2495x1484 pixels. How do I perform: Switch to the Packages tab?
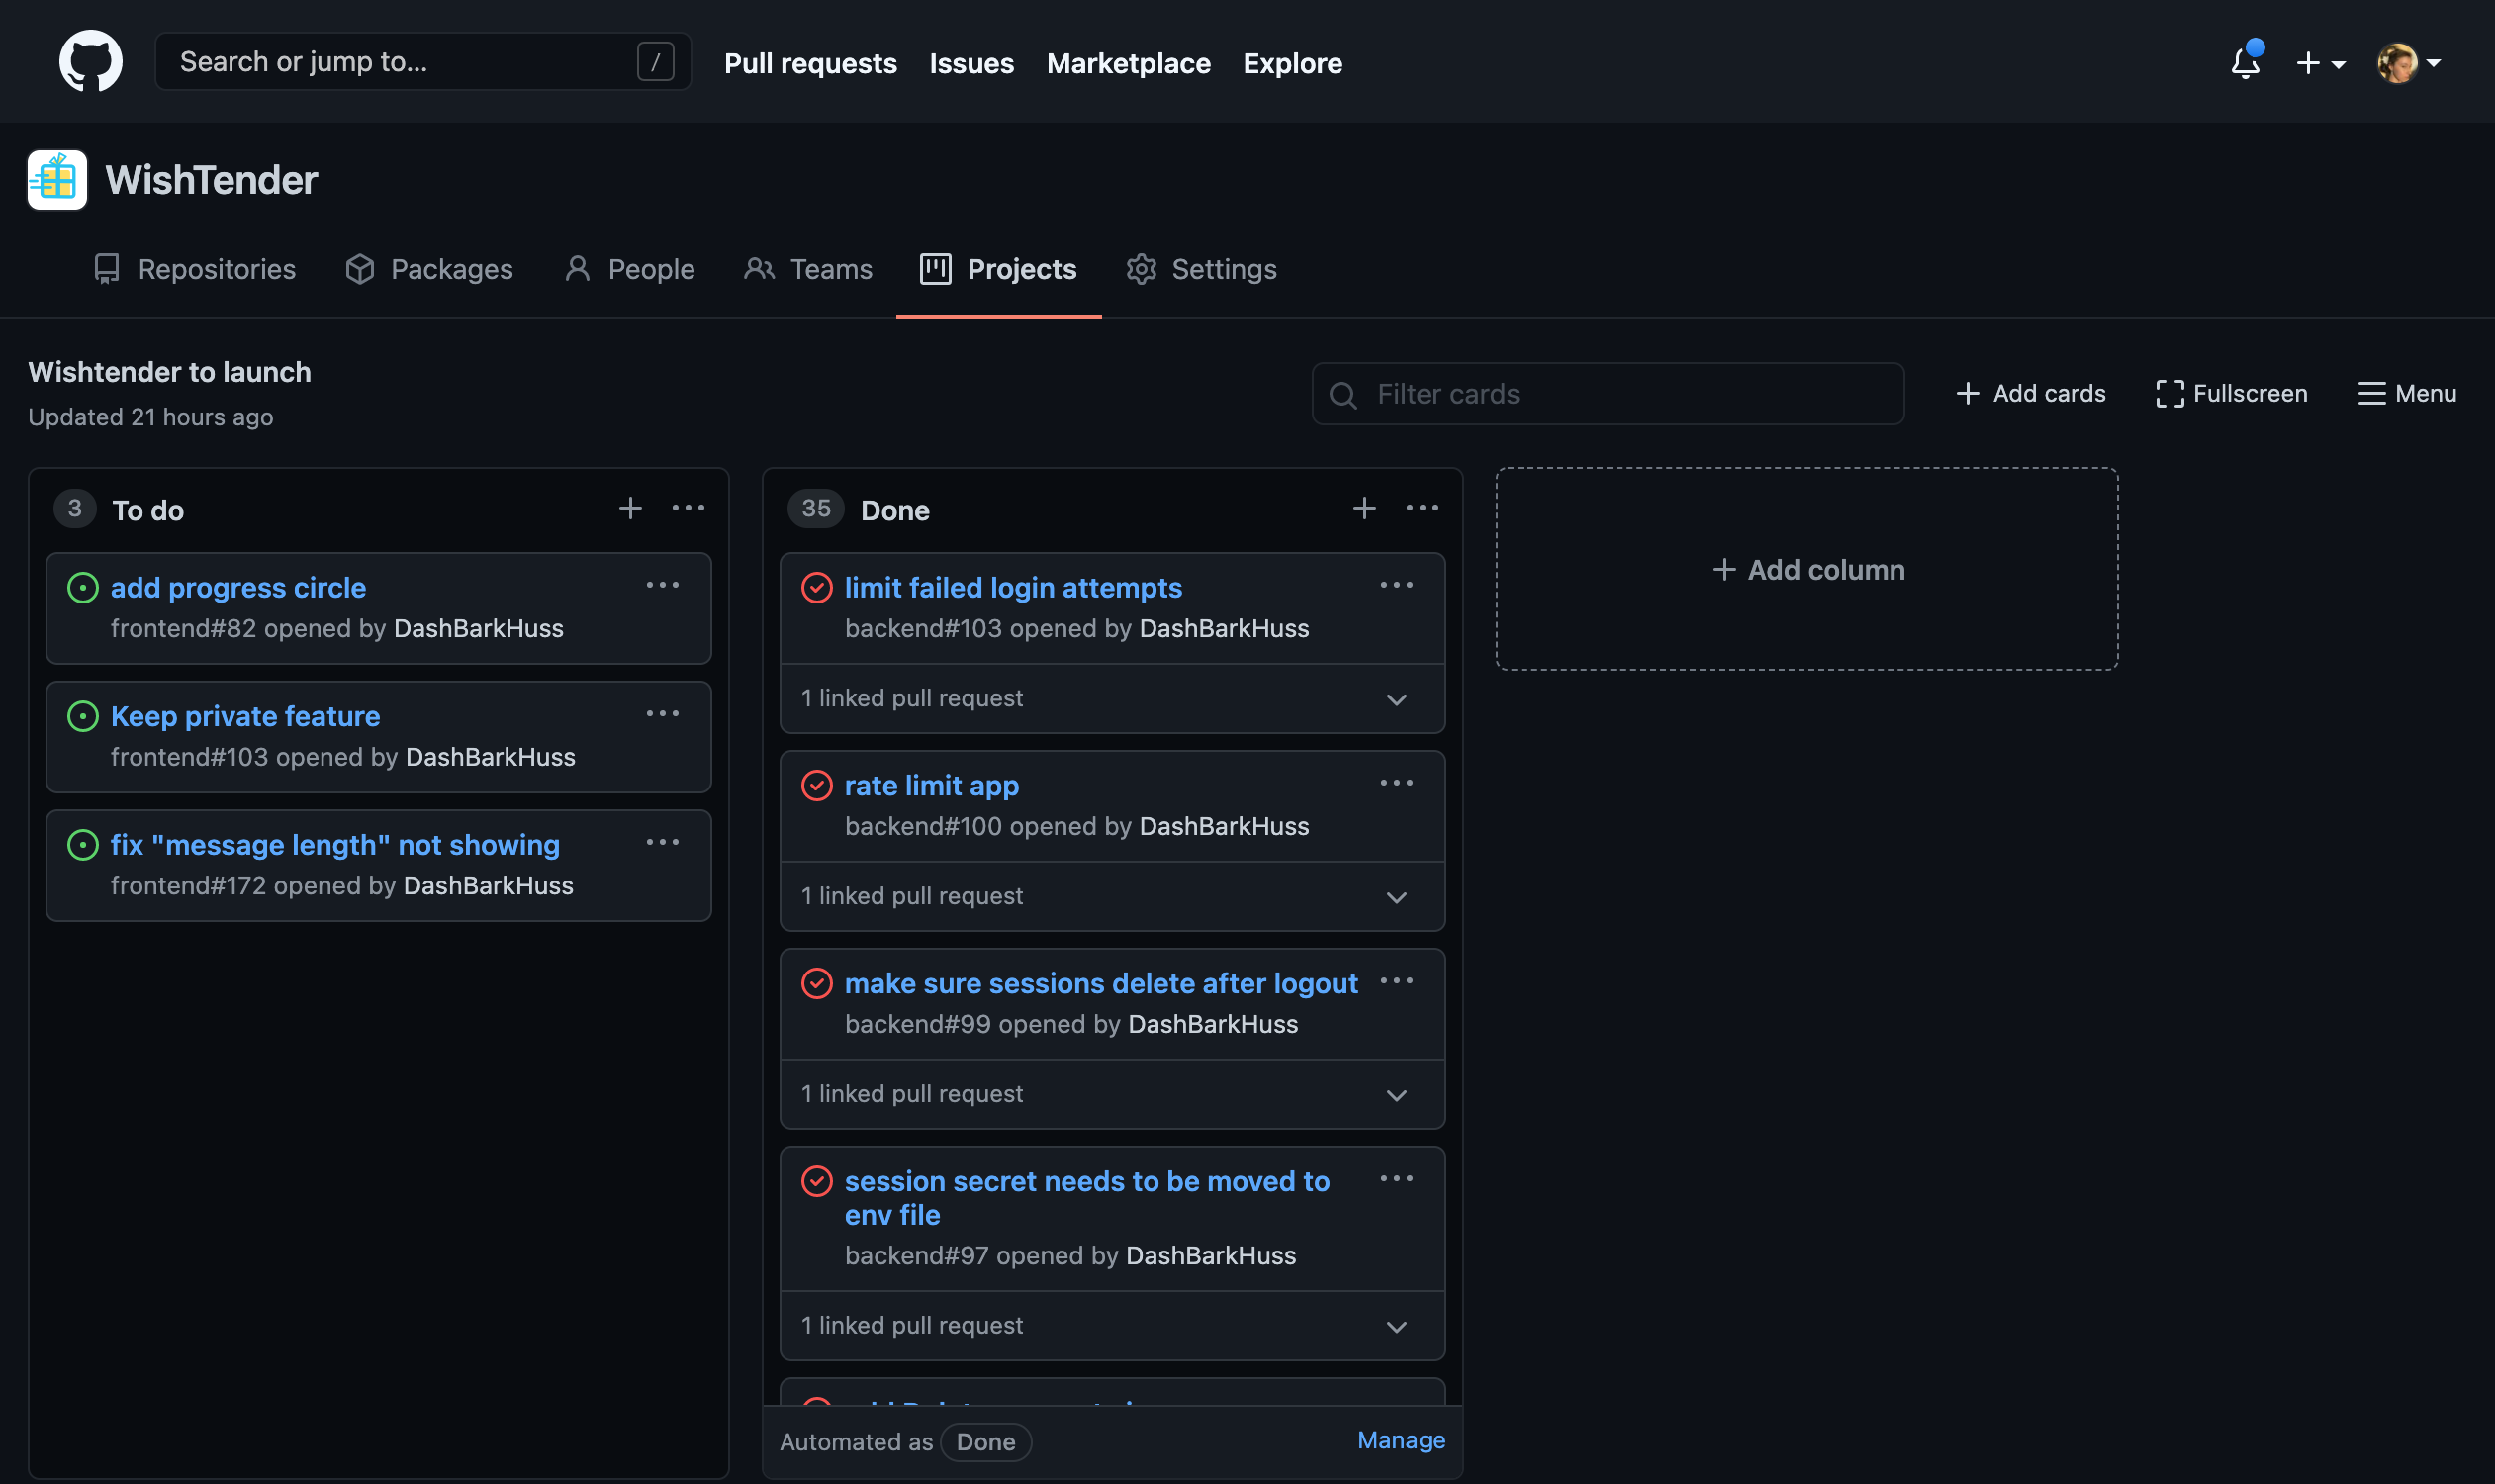point(429,269)
